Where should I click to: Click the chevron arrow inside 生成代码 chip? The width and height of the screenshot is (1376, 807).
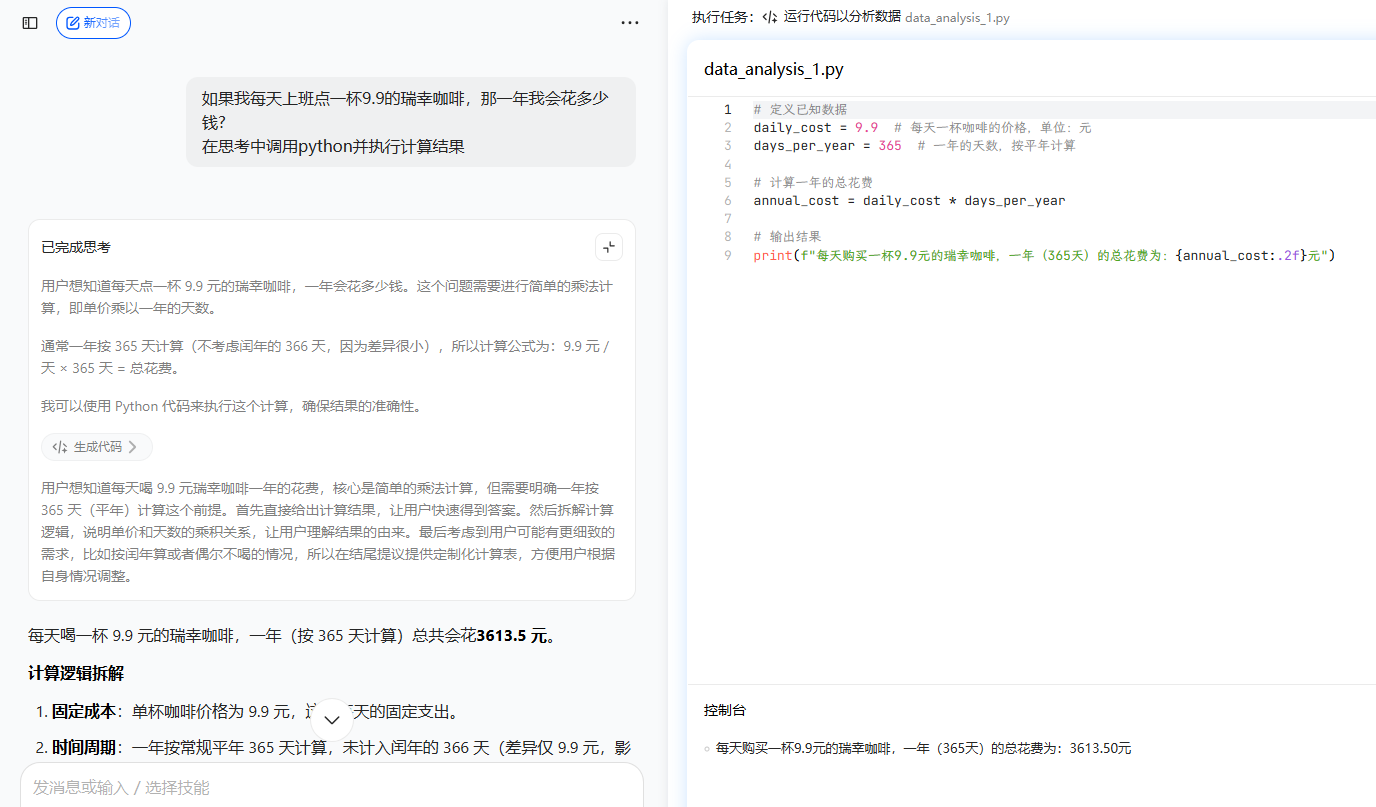[133, 447]
